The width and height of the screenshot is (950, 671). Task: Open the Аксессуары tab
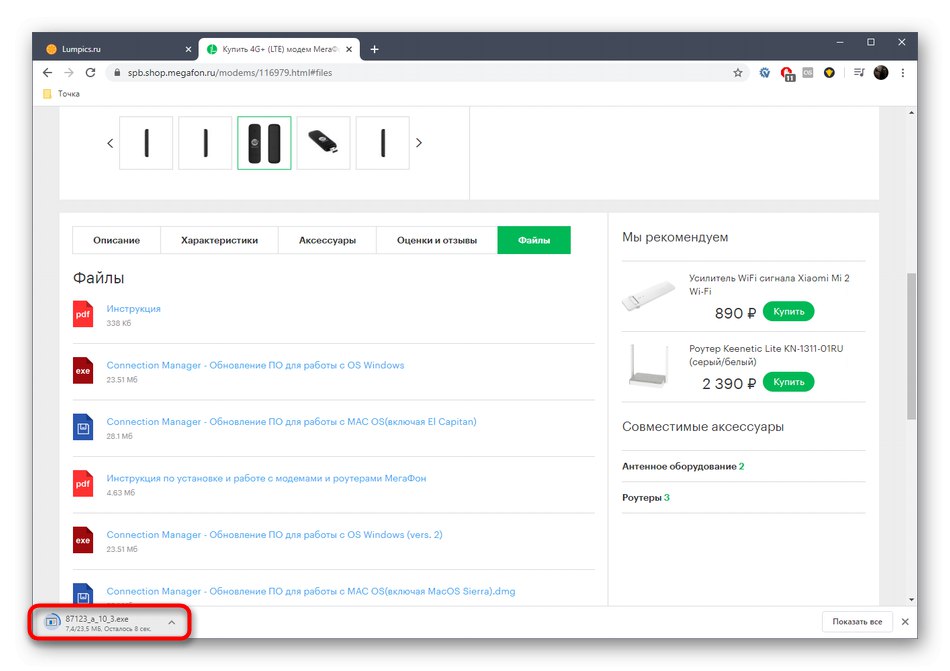click(x=327, y=240)
